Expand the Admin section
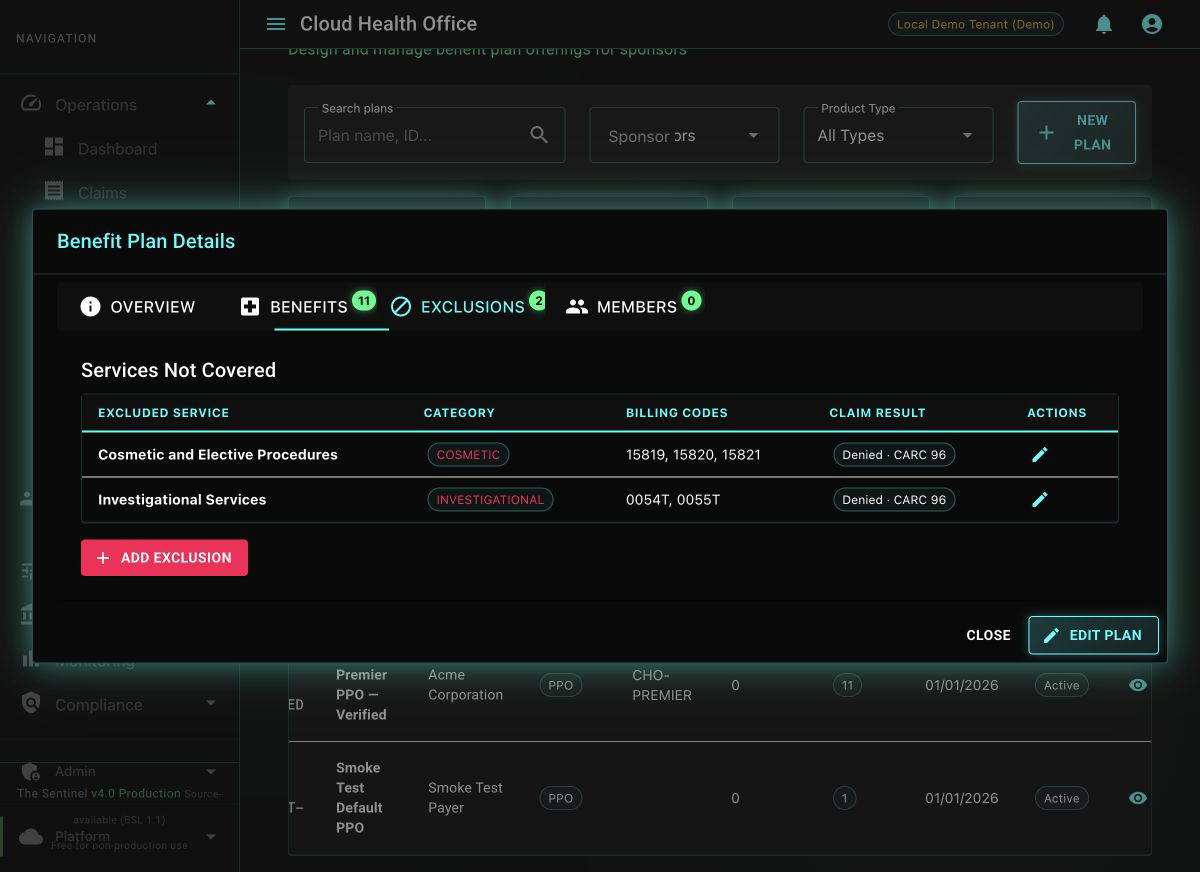The width and height of the screenshot is (1200, 872). tap(211, 772)
